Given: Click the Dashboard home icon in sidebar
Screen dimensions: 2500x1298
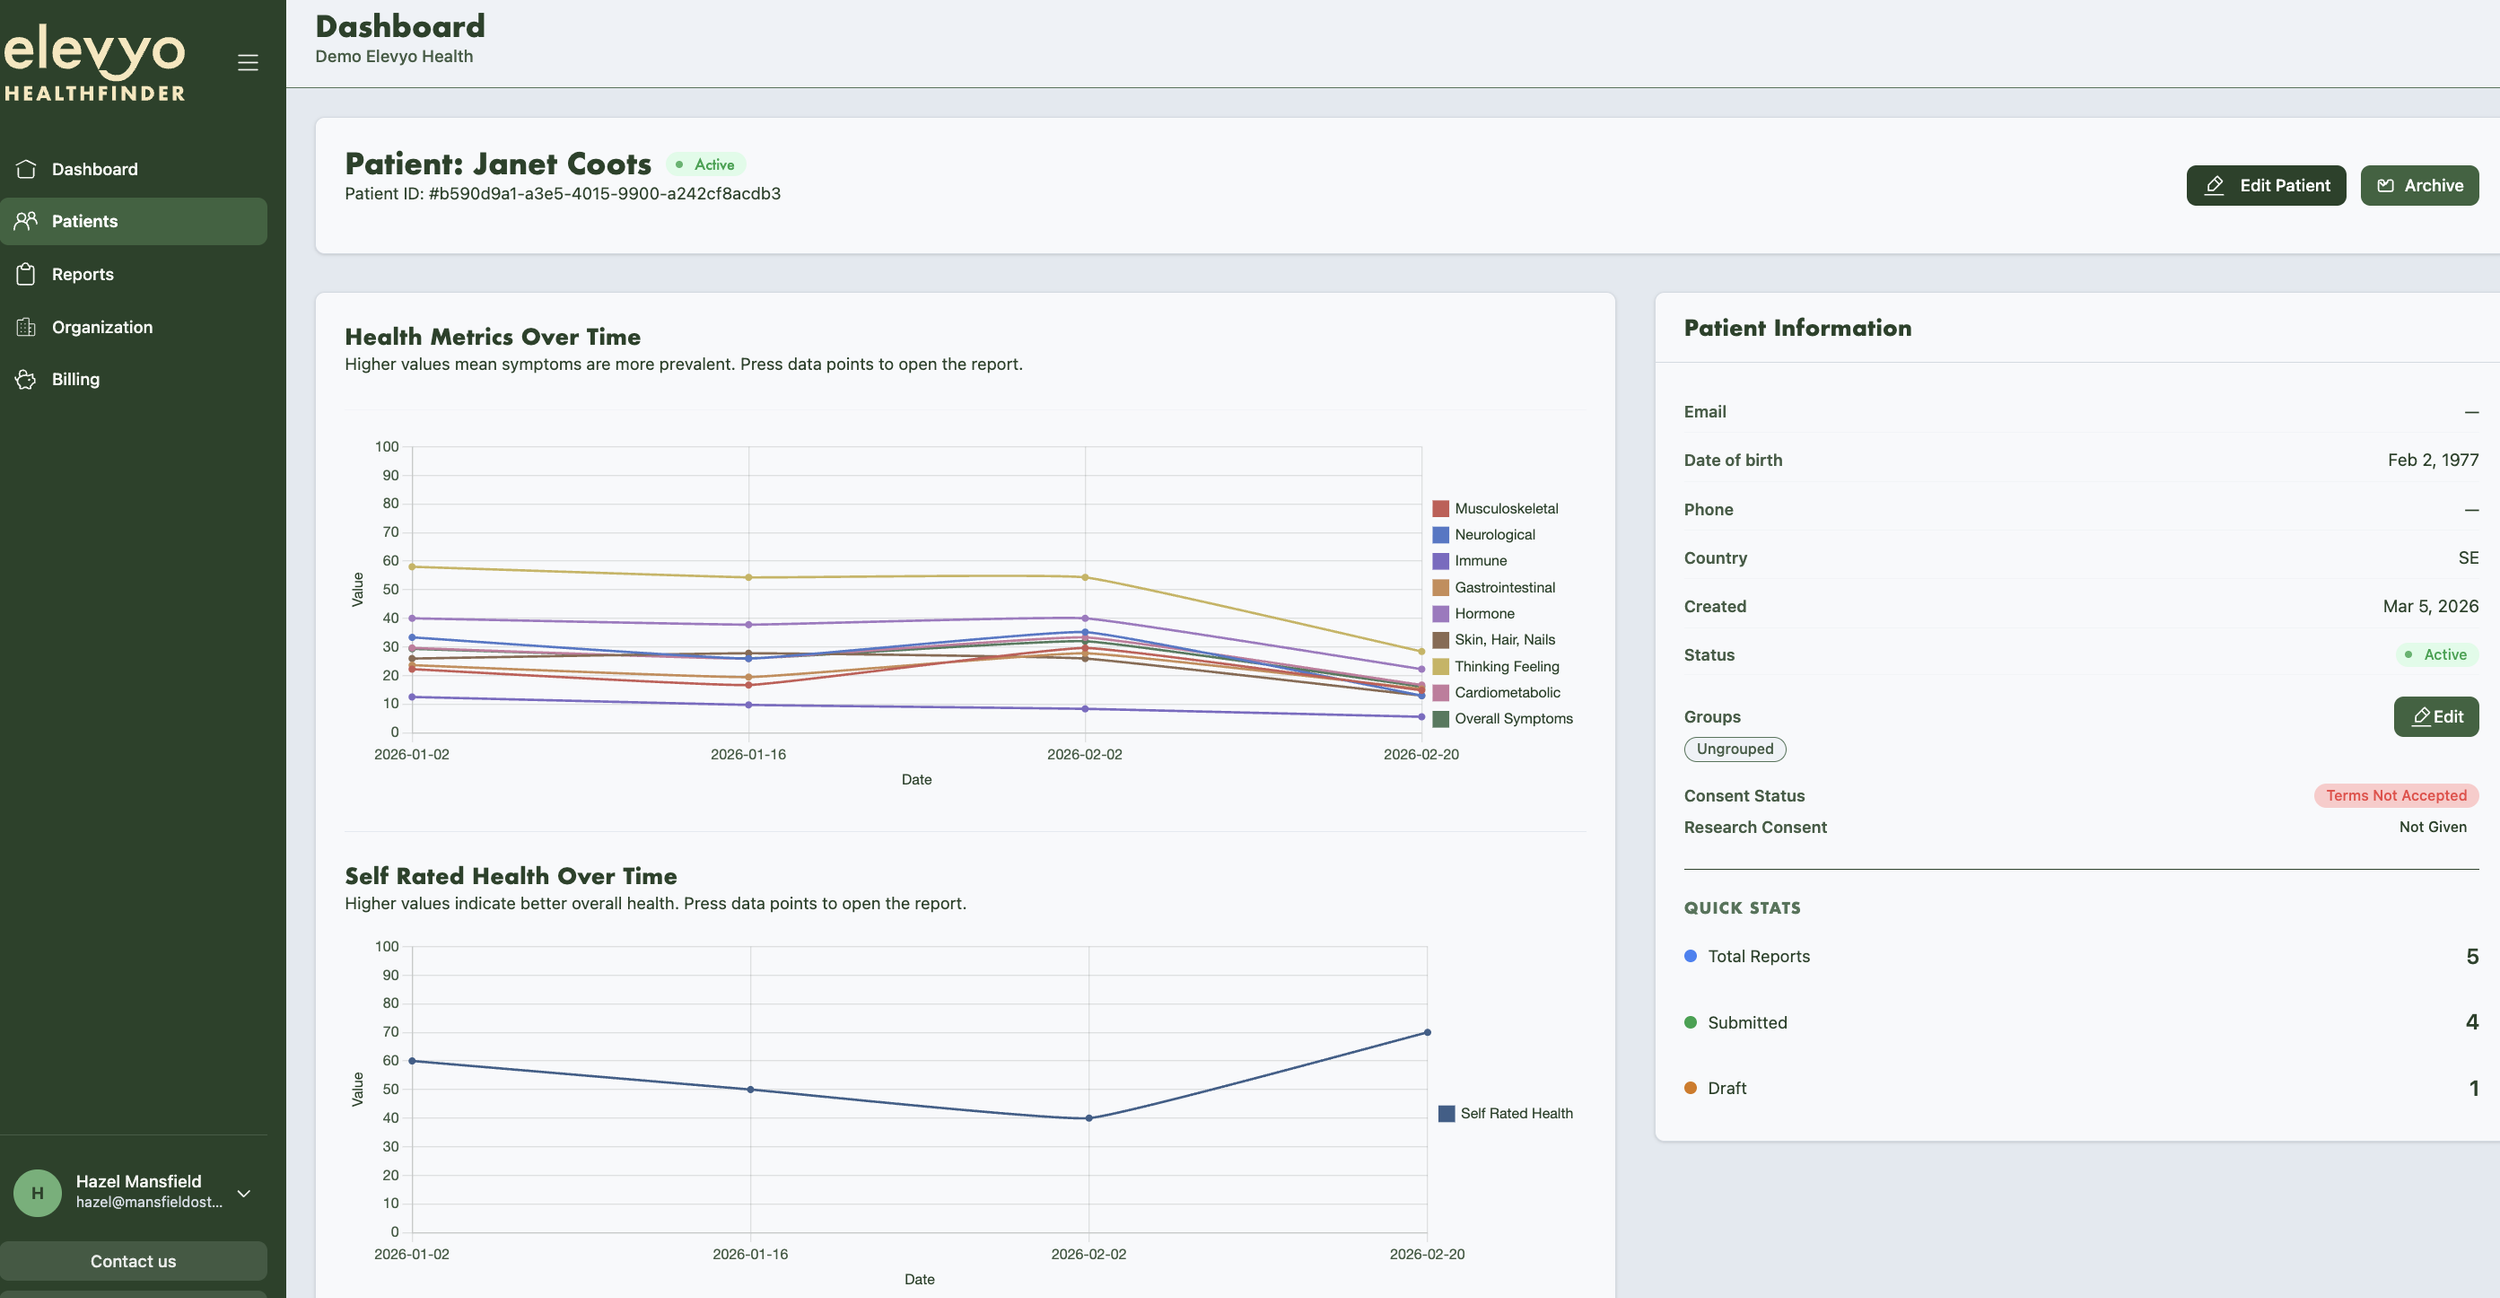Looking at the screenshot, I should tap(26, 169).
